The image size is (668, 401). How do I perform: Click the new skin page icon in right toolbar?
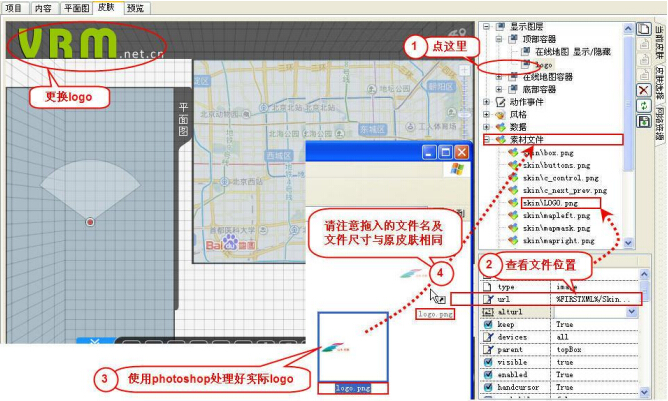643,29
